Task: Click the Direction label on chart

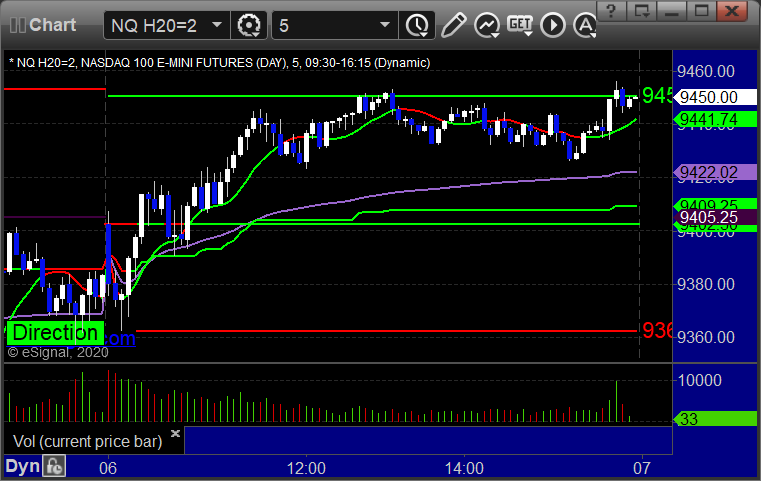Action: [55, 333]
